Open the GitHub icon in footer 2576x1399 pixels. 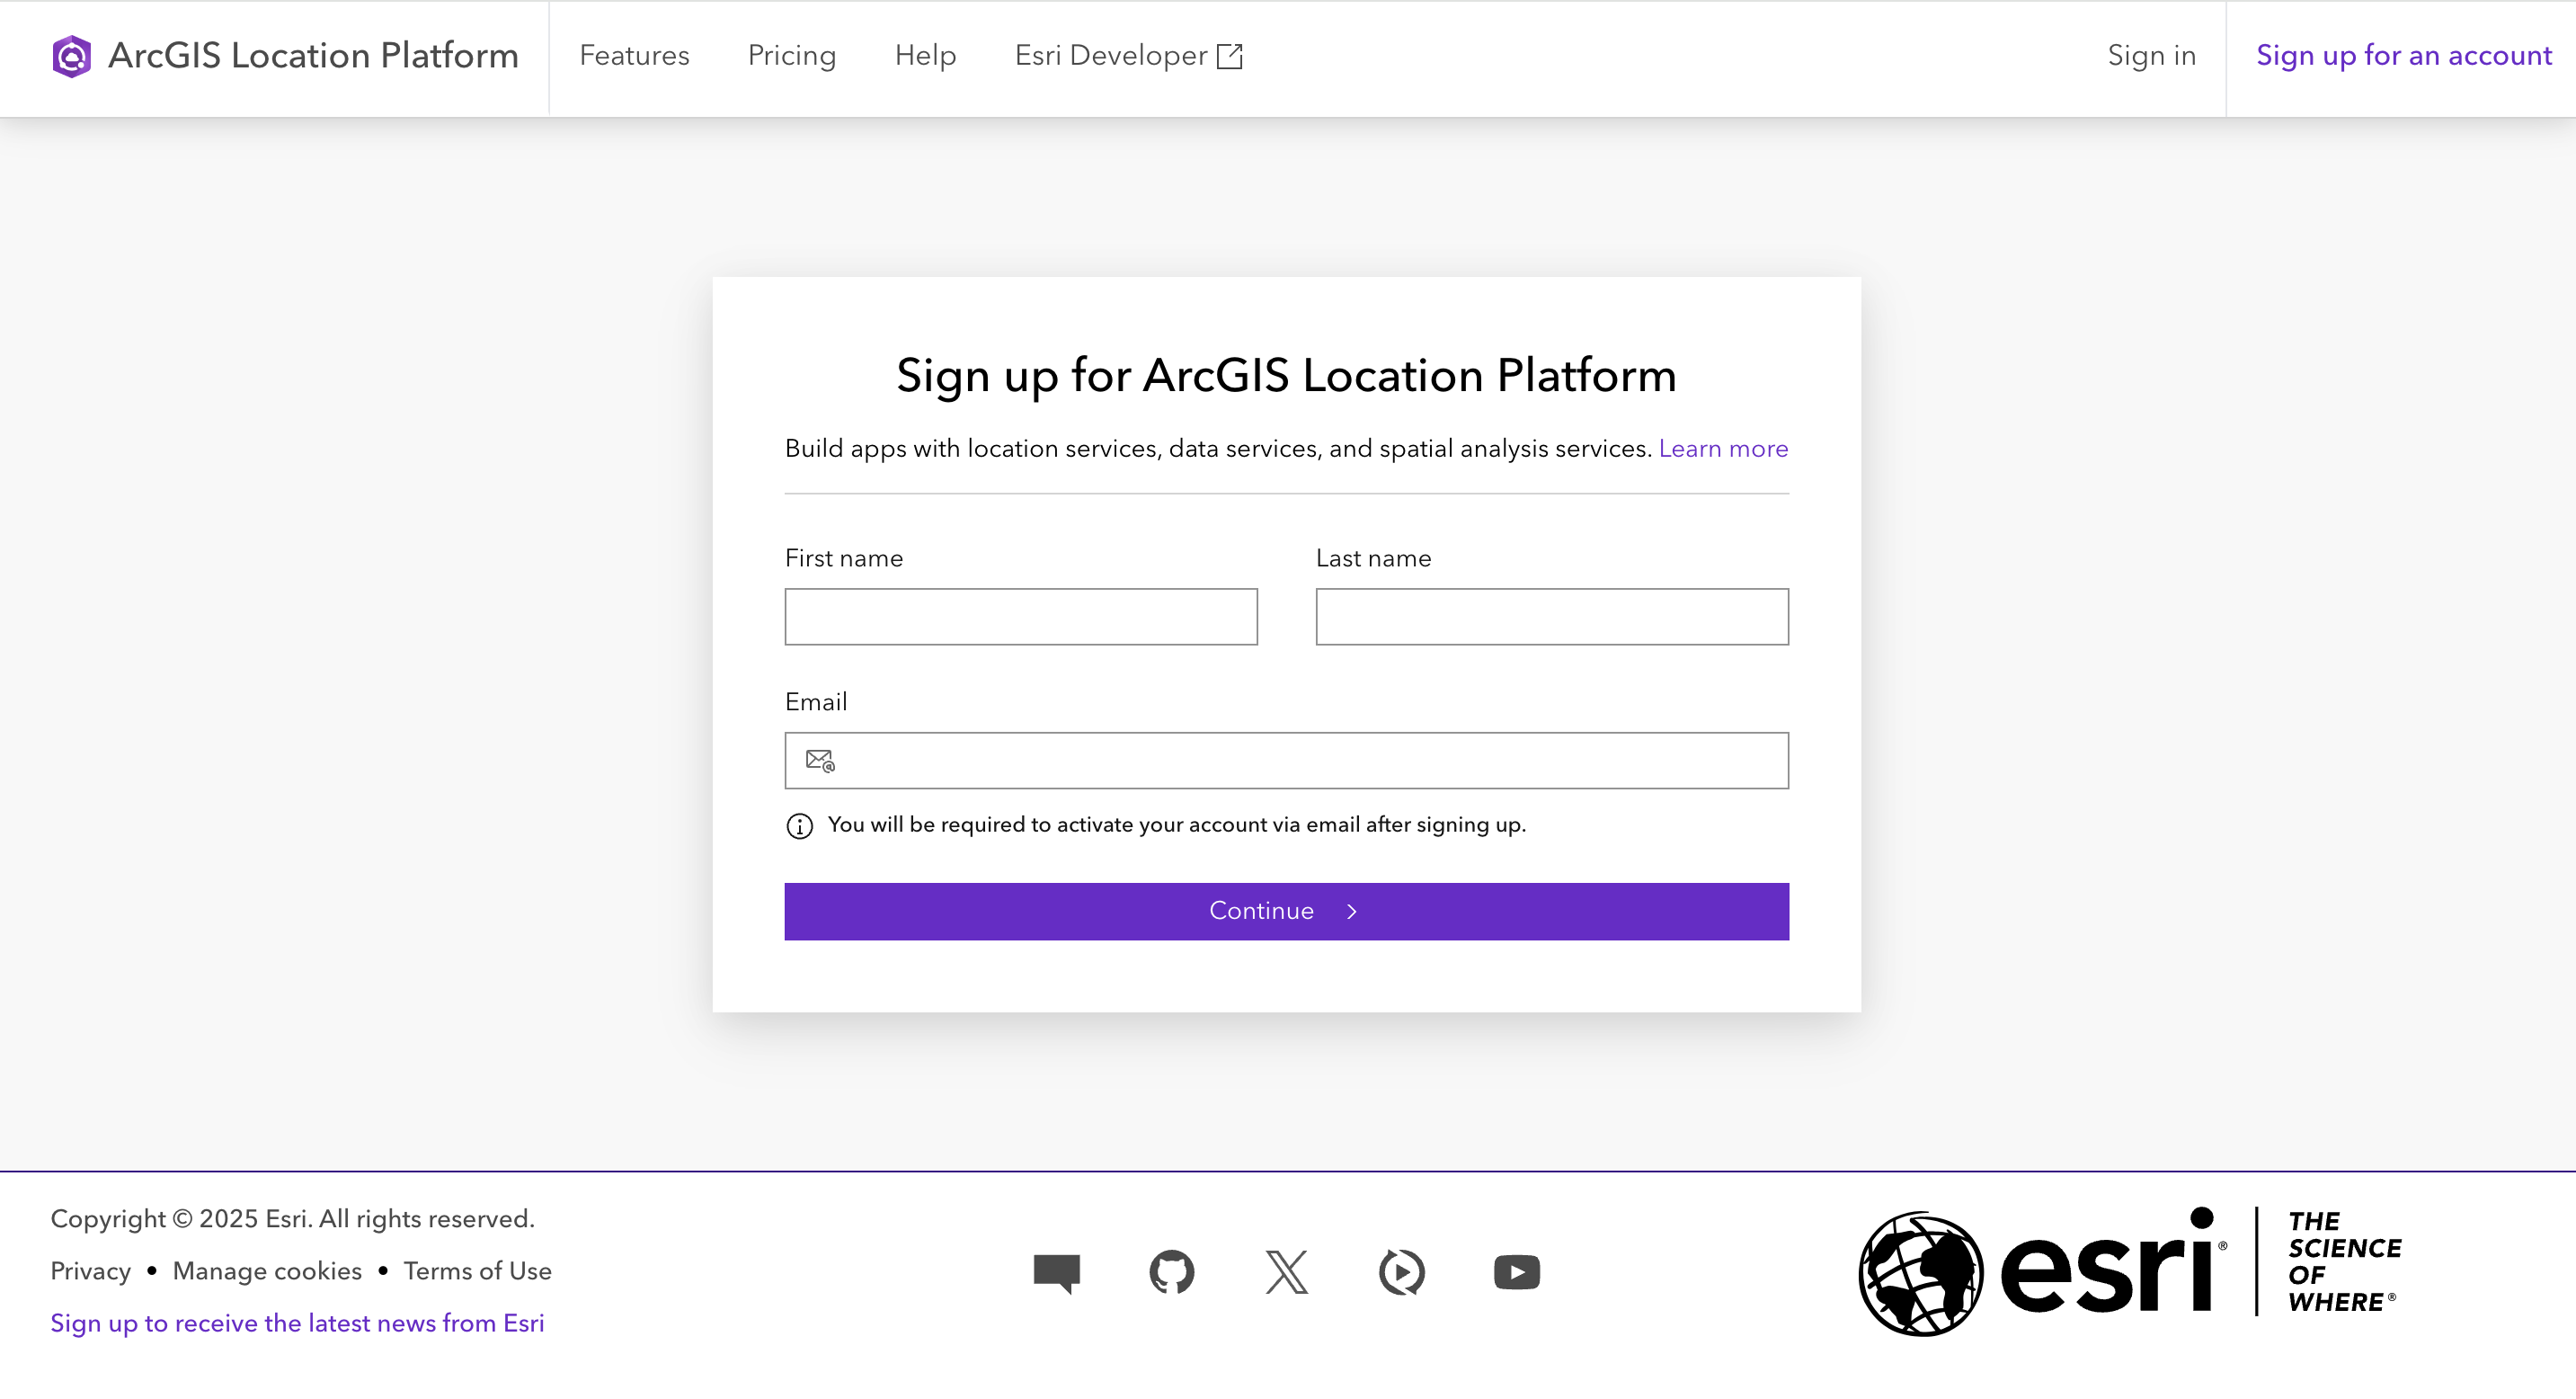click(x=1171, y=1272)
